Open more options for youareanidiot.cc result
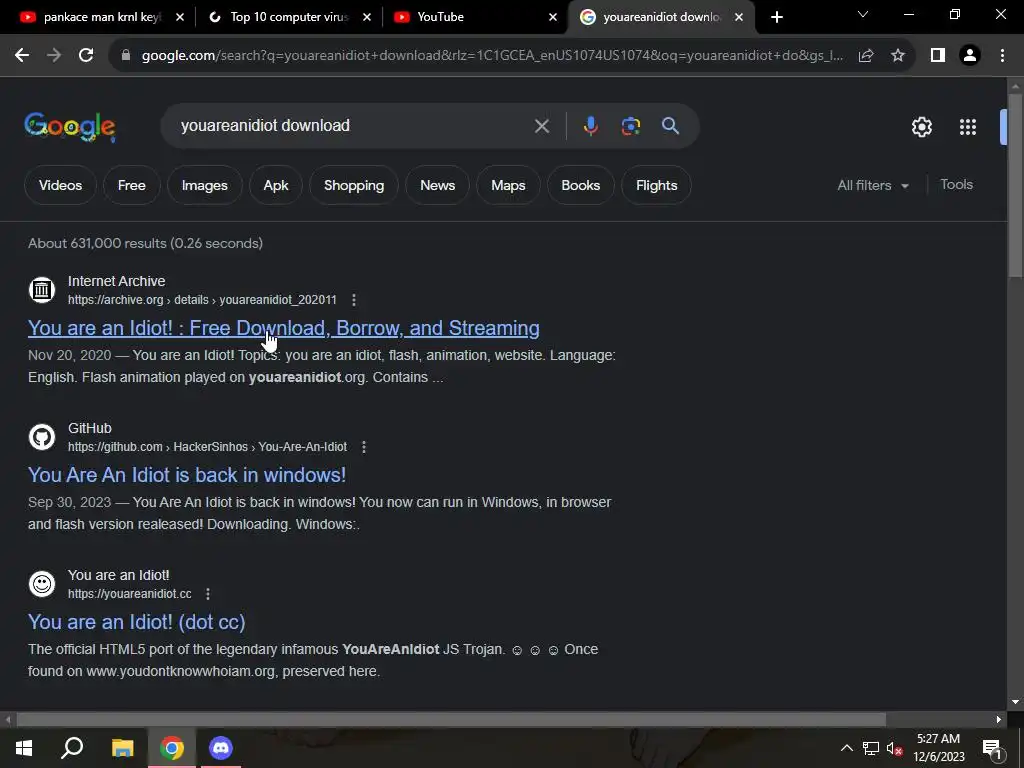This screenshot has height=768, width=1024. point(208,594)
